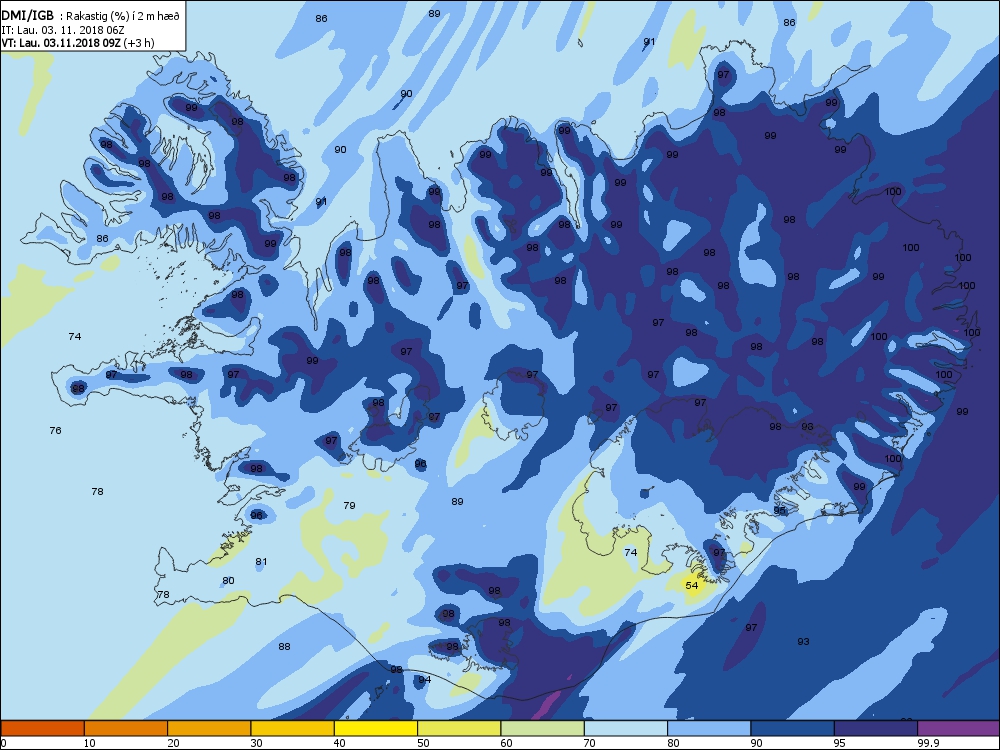
Task: Choose the light green 60–70 legend swatch
Action: coord(543,728)
